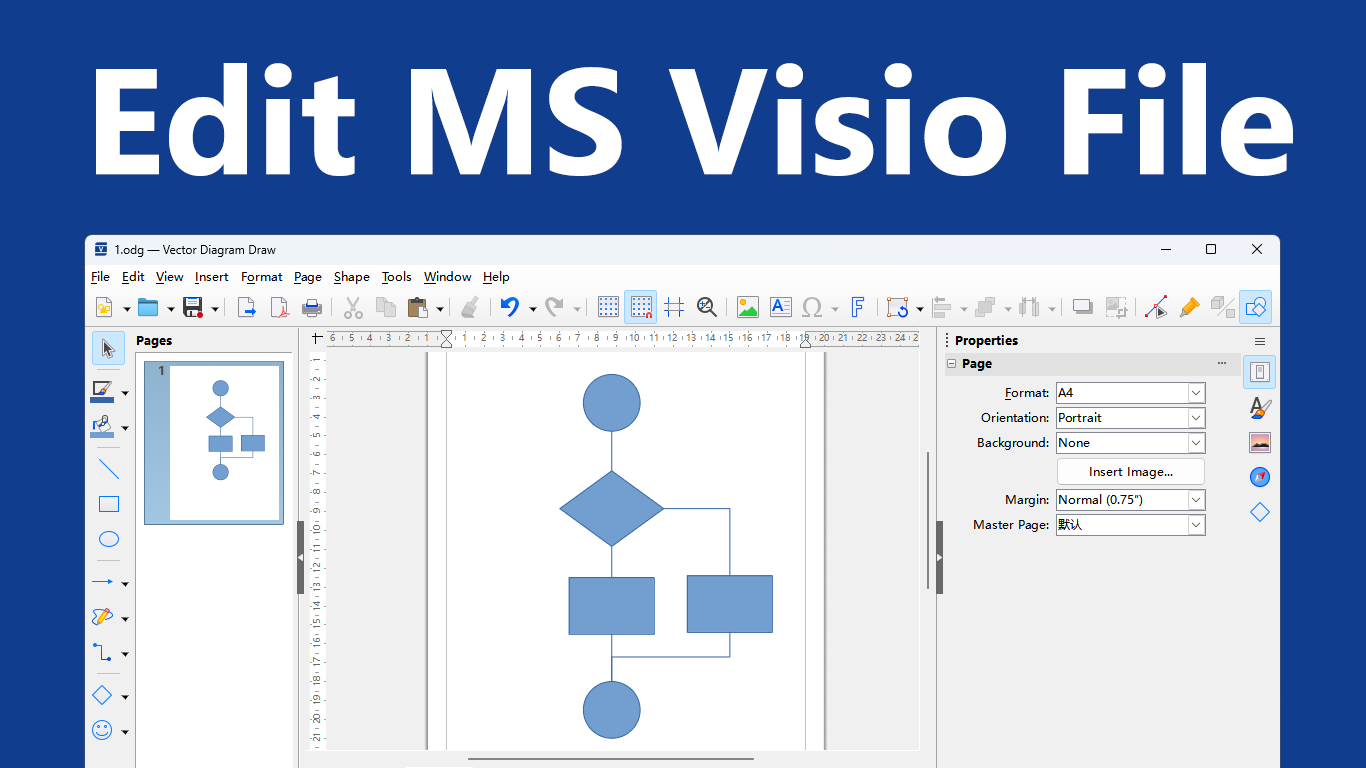The image size is (1366, 768).
Task: Click the New document icon
Action: tap(104, 308)
